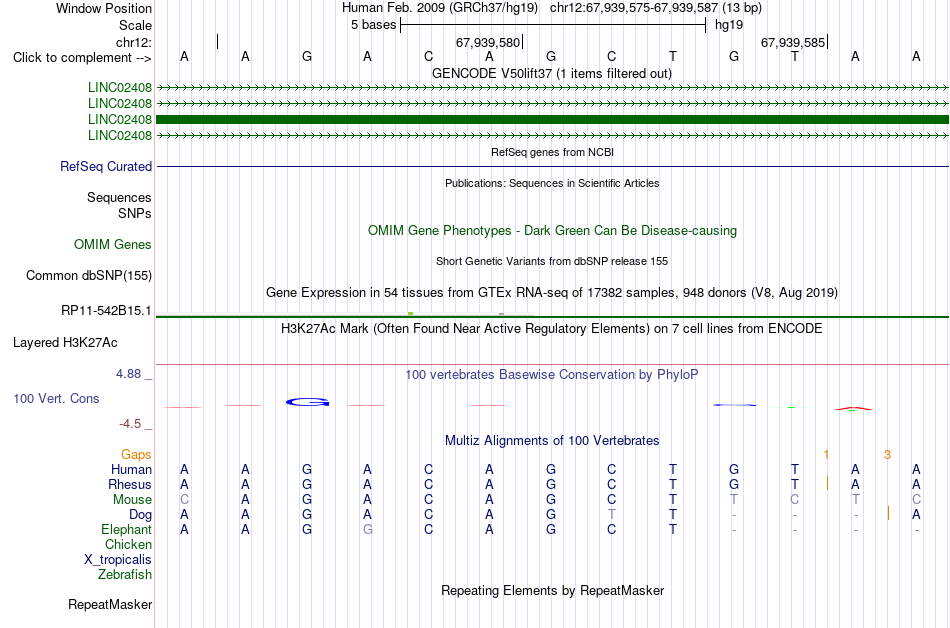This screenshot has width=950, height=628.
Task: Click the RepeatMasker track label
Action: click(110, 604)
